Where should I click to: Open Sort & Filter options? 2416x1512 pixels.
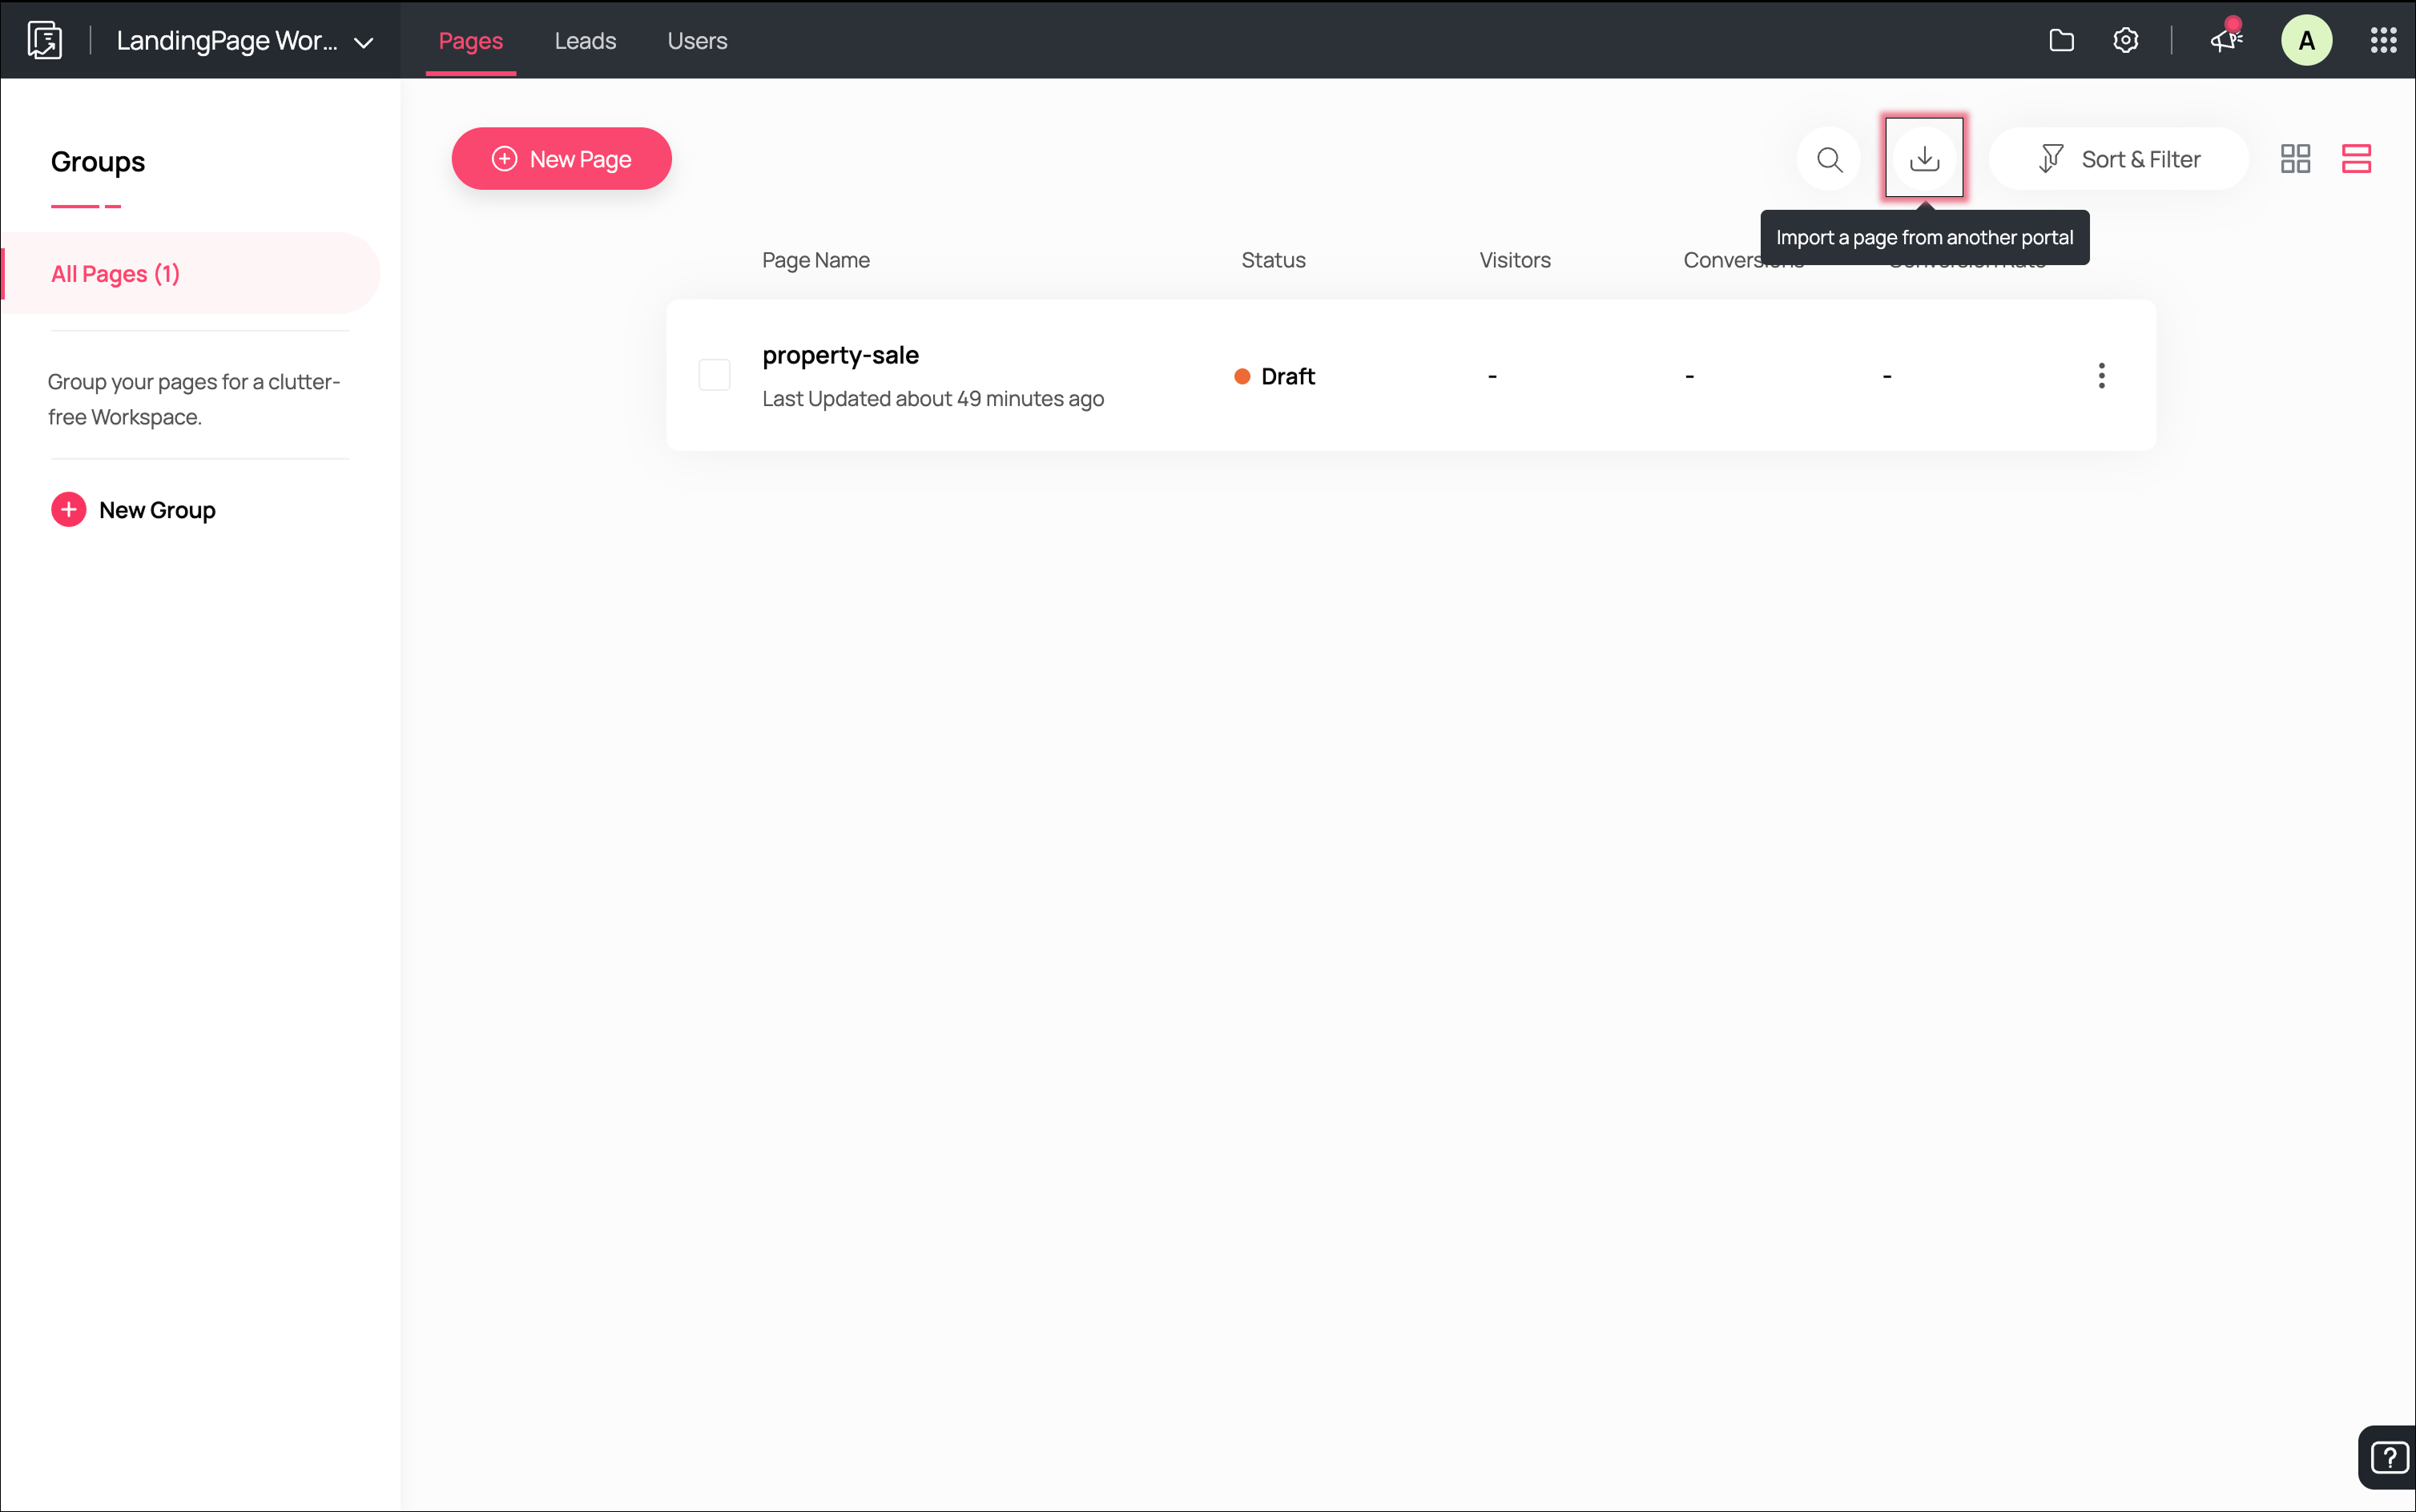coord(2119,159)
